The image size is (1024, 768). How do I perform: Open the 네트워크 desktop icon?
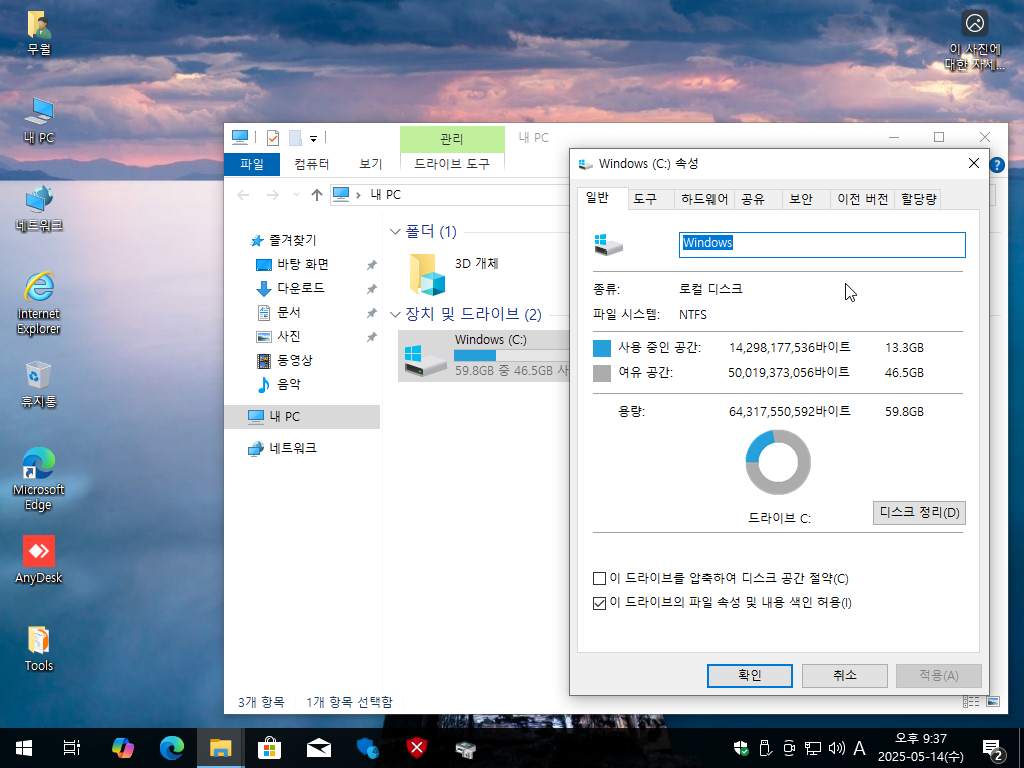pos(39,209)
